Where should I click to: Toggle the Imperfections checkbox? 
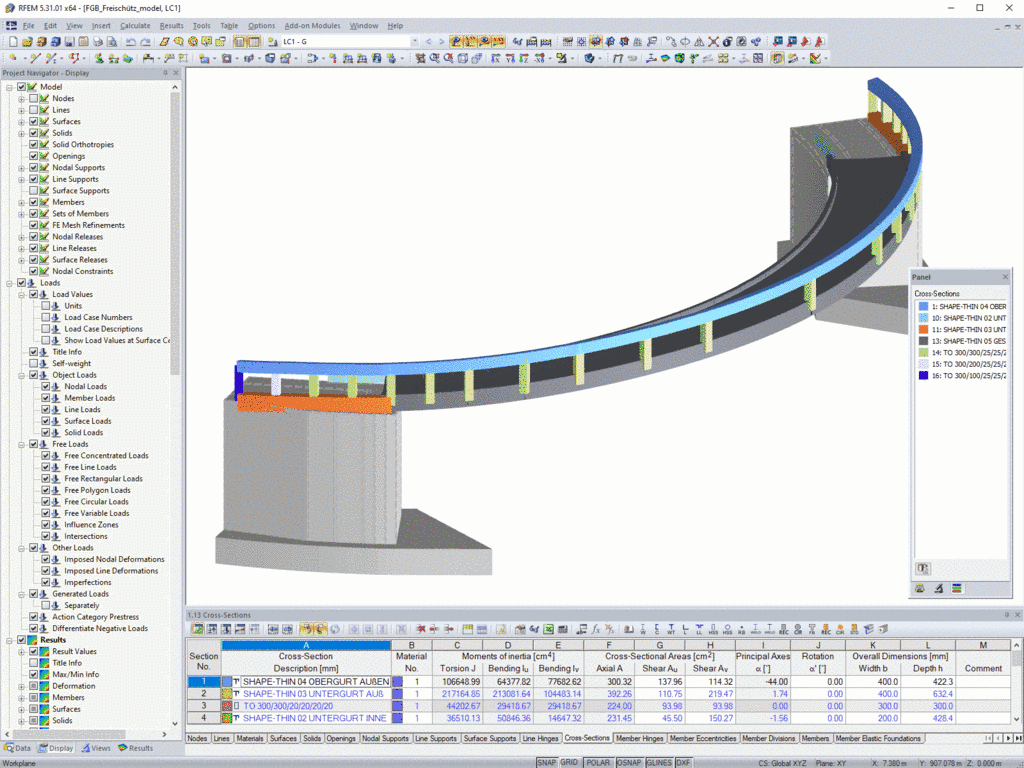click(x=46, y=583)
